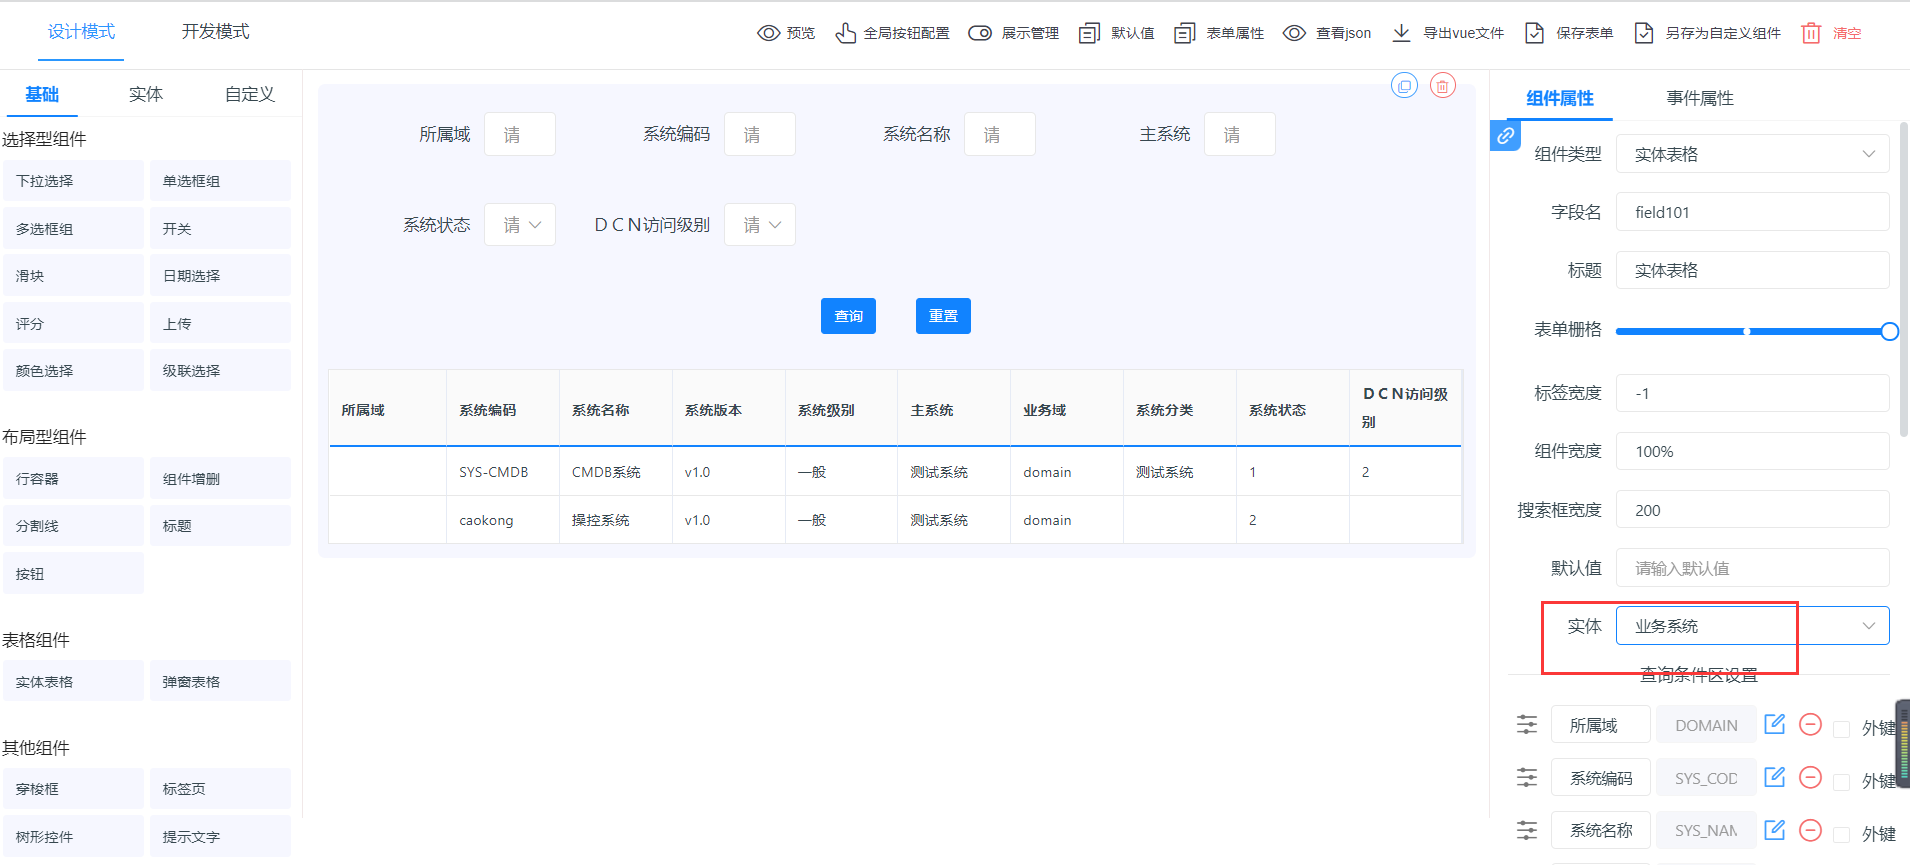Click the save form icon (保存表单)

coord(1534,33)
